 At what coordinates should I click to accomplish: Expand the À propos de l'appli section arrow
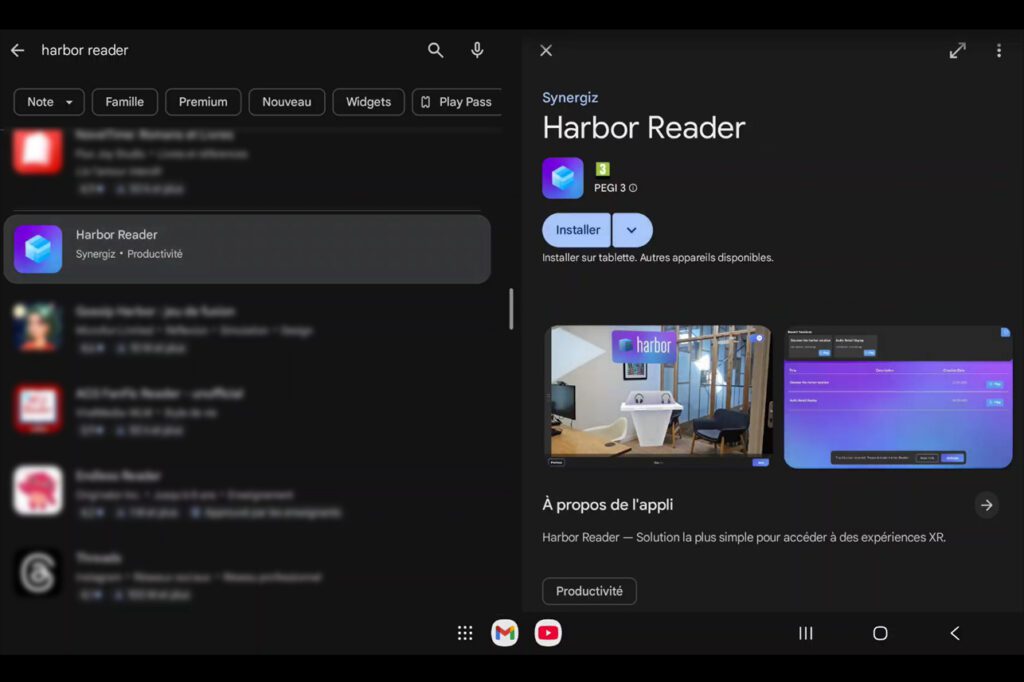(986, 505)
